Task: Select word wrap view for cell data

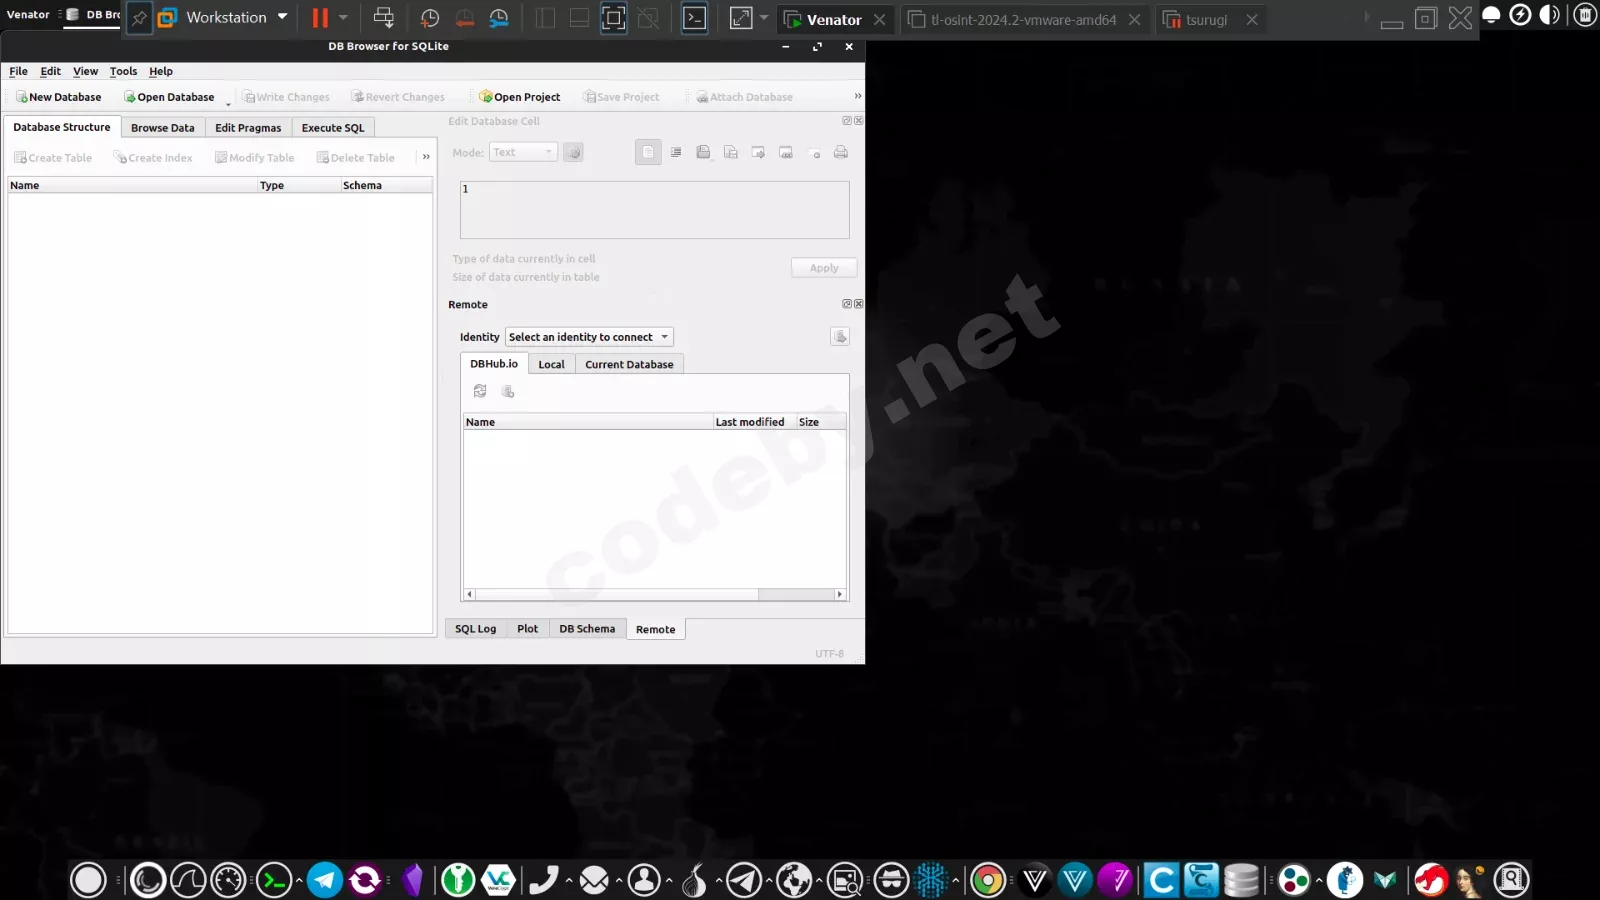Action: tap(676, 151)
